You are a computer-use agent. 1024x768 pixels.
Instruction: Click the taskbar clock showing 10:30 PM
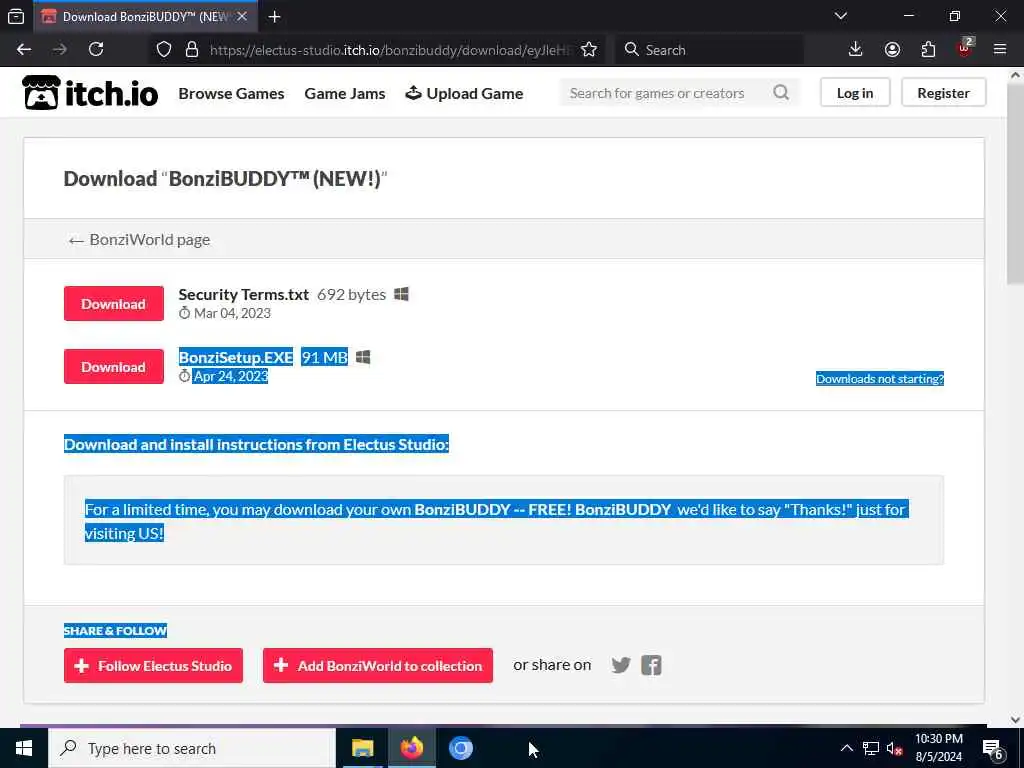(x=938, y=748)
